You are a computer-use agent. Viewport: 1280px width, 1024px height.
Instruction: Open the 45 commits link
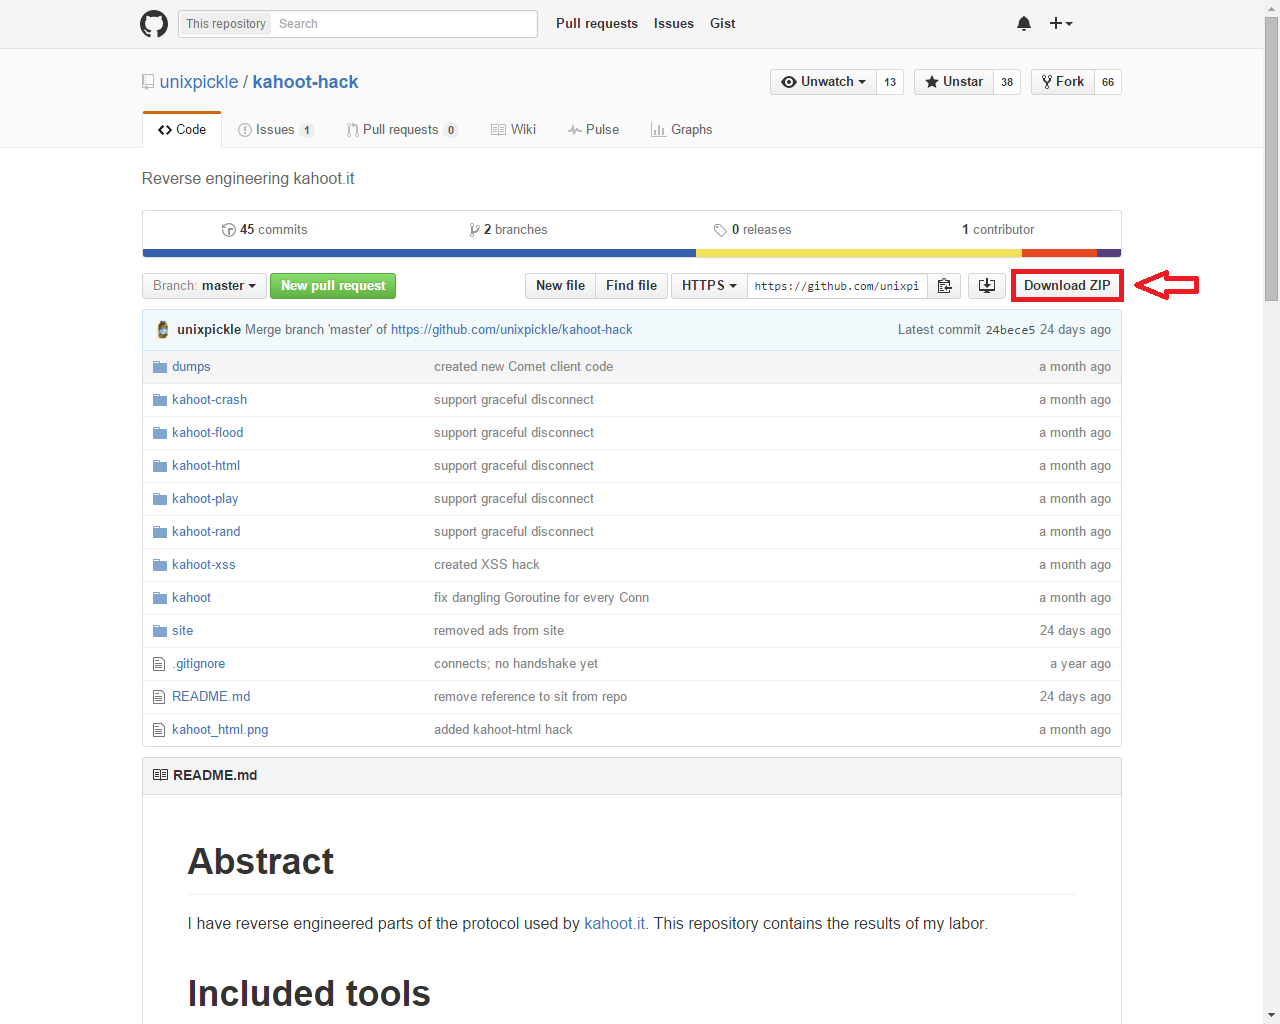click(265, 230)
